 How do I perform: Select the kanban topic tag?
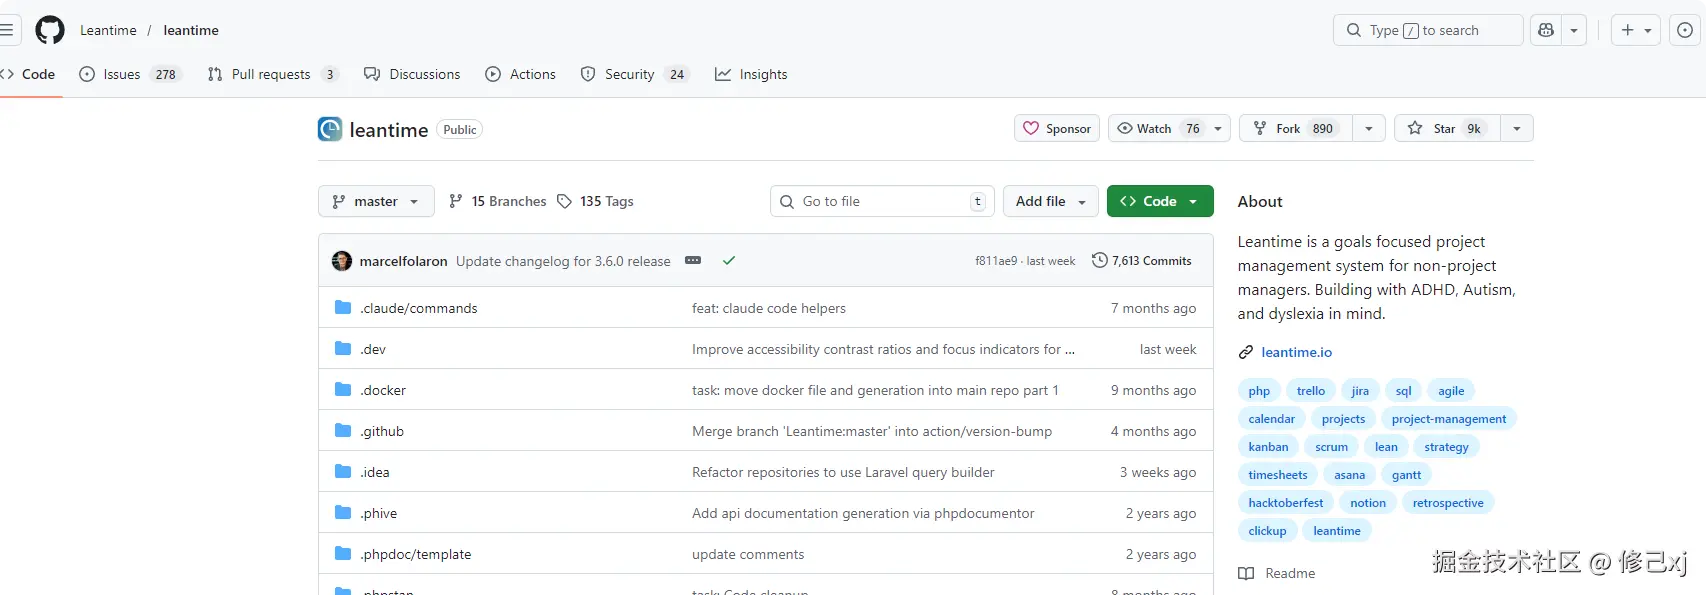1268,447
